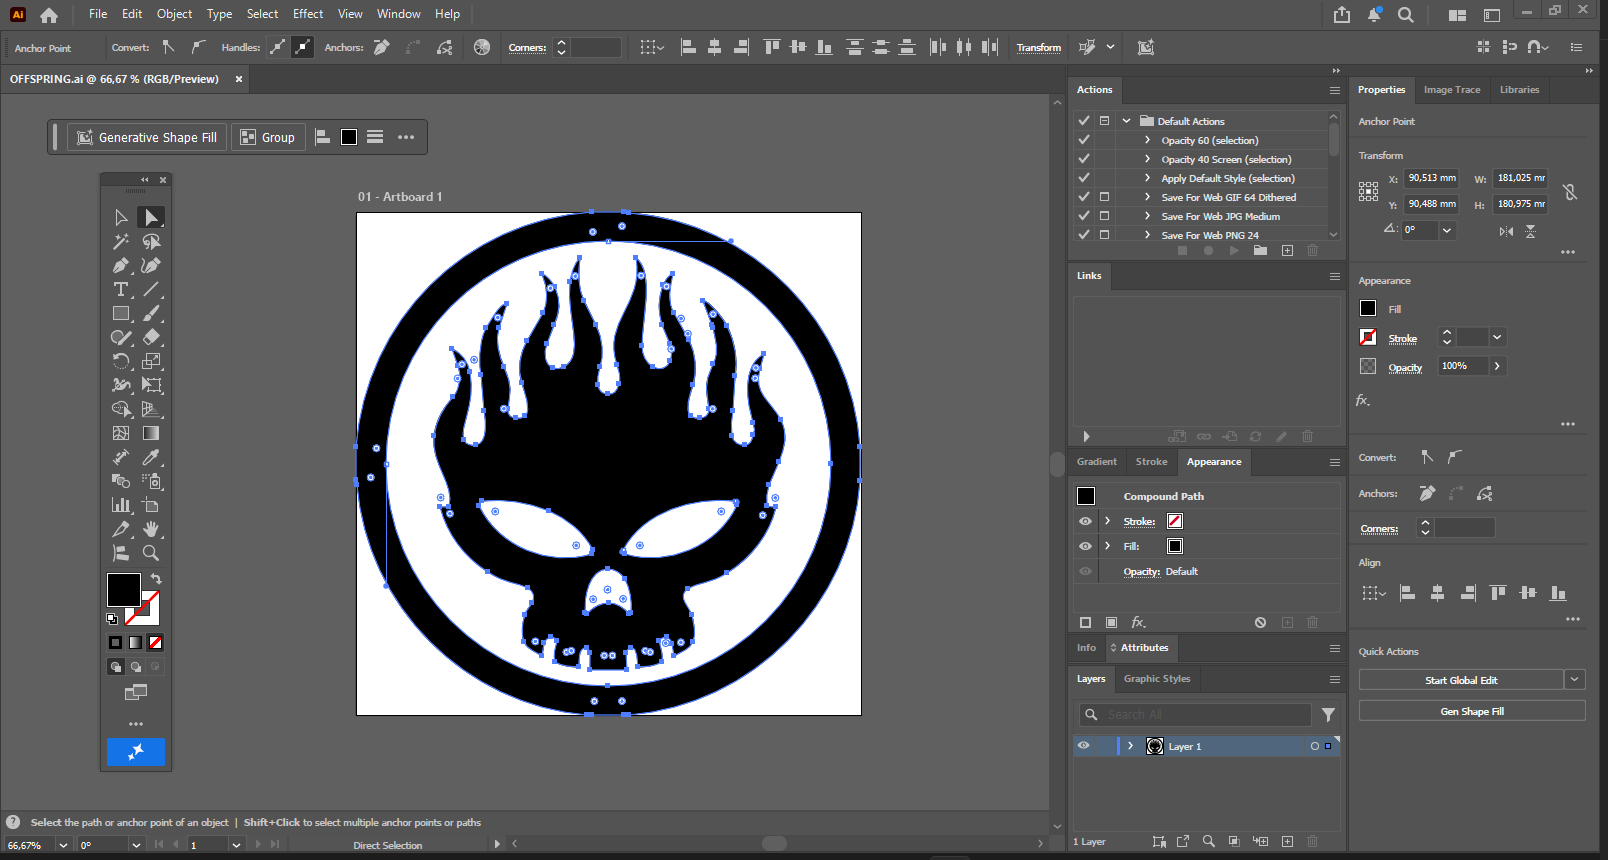
Task: Toggle Fill visibility in Appearance panel
Action: click(x=1085, y=546)
